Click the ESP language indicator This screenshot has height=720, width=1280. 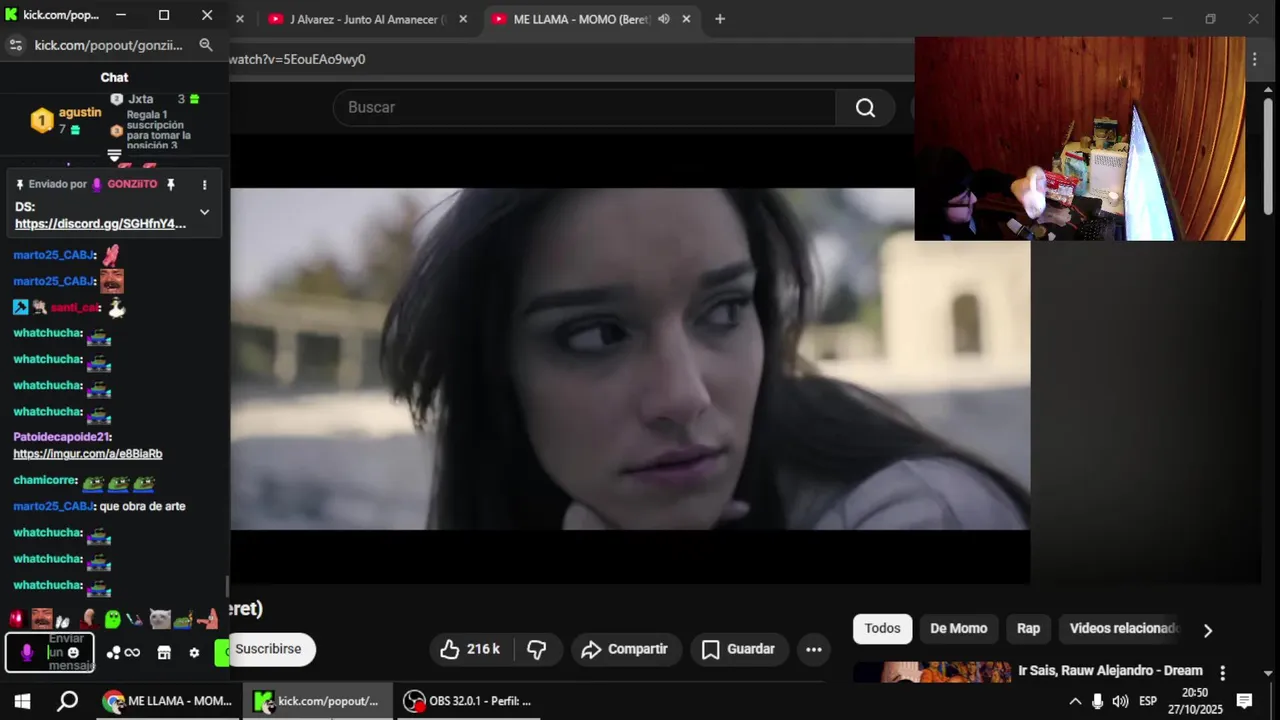point(1148,701)
